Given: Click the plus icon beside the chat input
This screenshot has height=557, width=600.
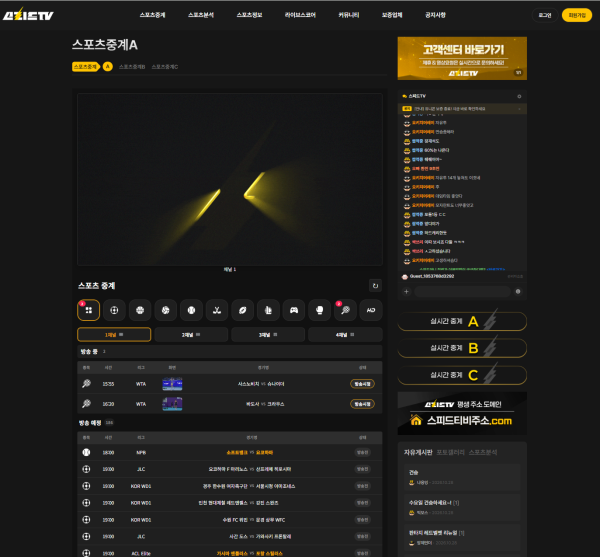Looking at the screenshot, I should [x=406, y=292].
